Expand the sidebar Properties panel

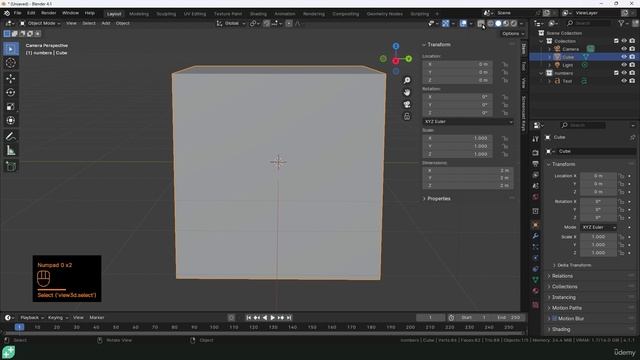point(438,199)
